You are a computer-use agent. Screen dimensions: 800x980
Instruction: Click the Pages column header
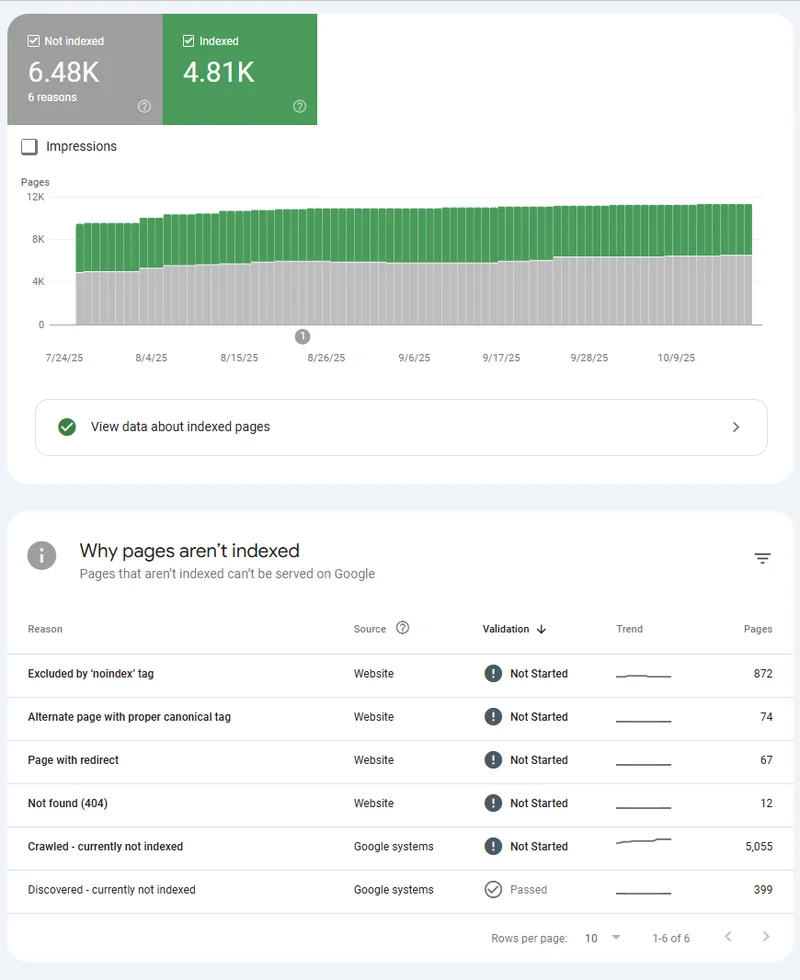(758, 629)
